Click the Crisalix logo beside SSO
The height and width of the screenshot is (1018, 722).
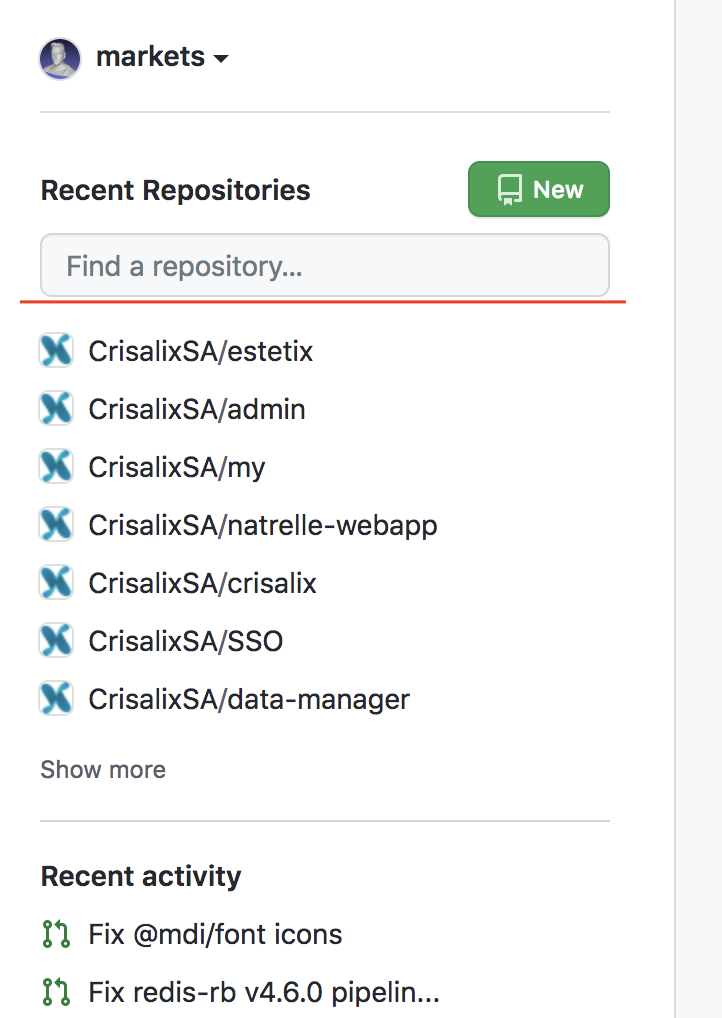56,640
